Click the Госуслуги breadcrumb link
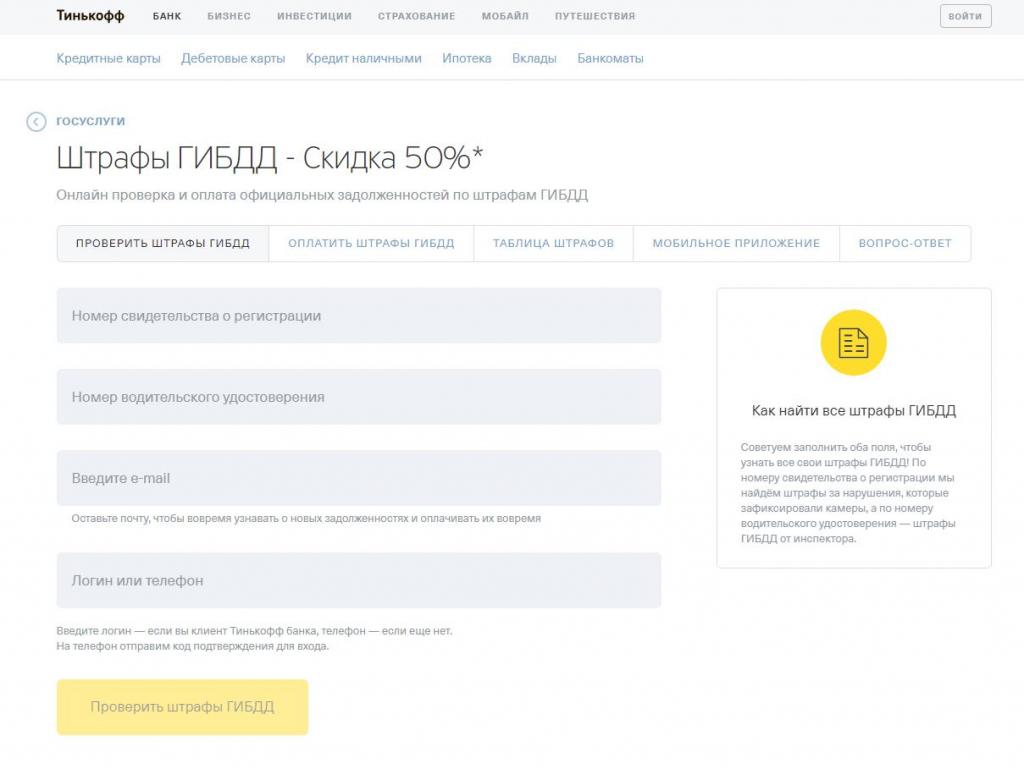Viewport: 1024px width, 769px height. tap(90, 121)
